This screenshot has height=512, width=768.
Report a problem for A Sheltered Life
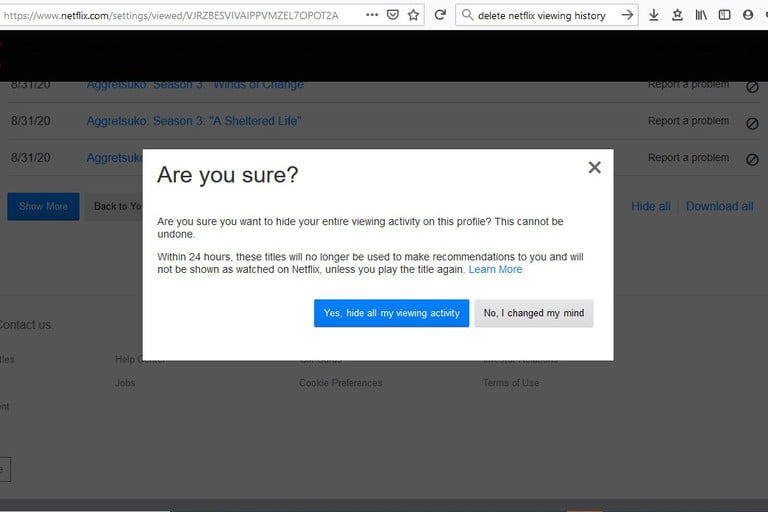point(688,121)
